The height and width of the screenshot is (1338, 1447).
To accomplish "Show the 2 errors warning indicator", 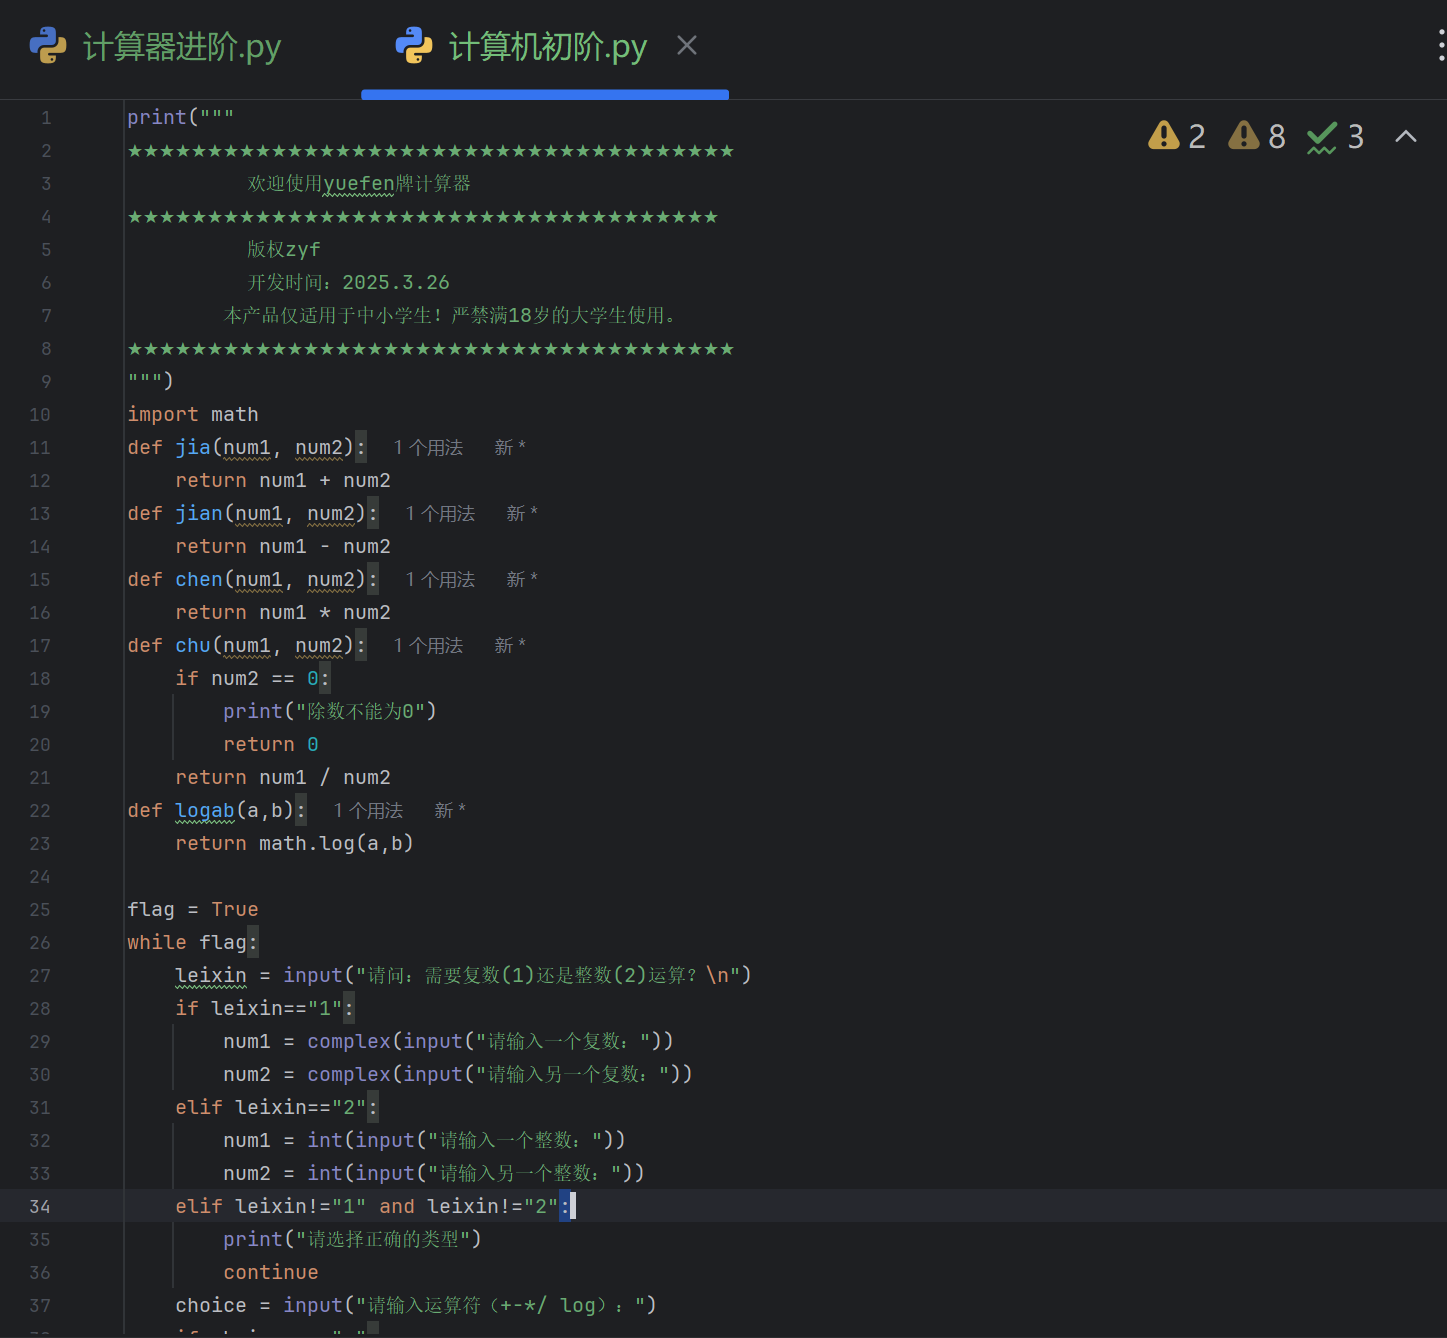I will pyautogui.click(x=1177, y=135).
